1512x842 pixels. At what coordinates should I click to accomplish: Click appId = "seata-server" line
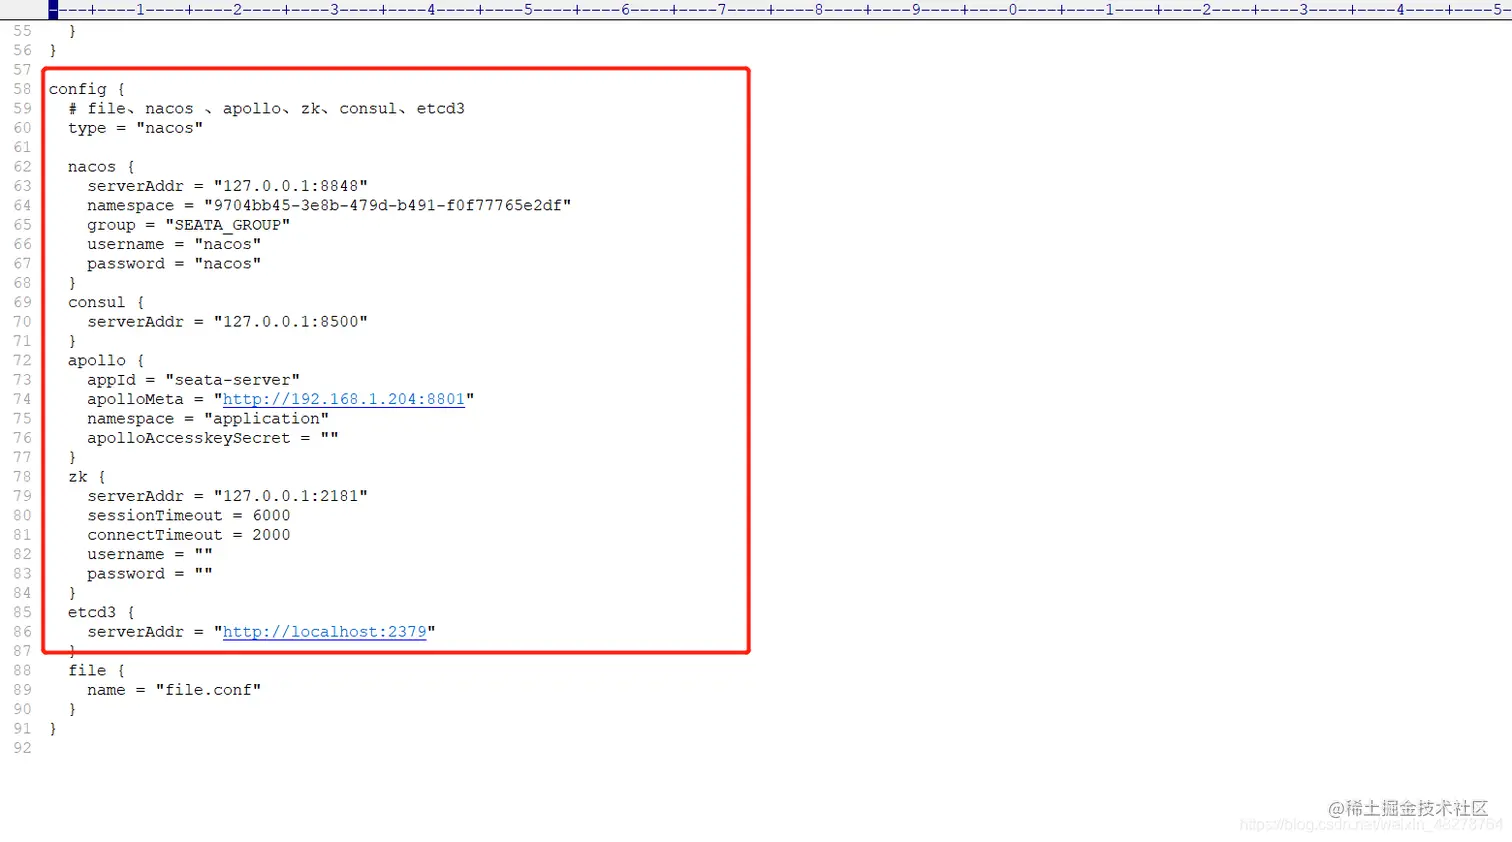(193, 380)
